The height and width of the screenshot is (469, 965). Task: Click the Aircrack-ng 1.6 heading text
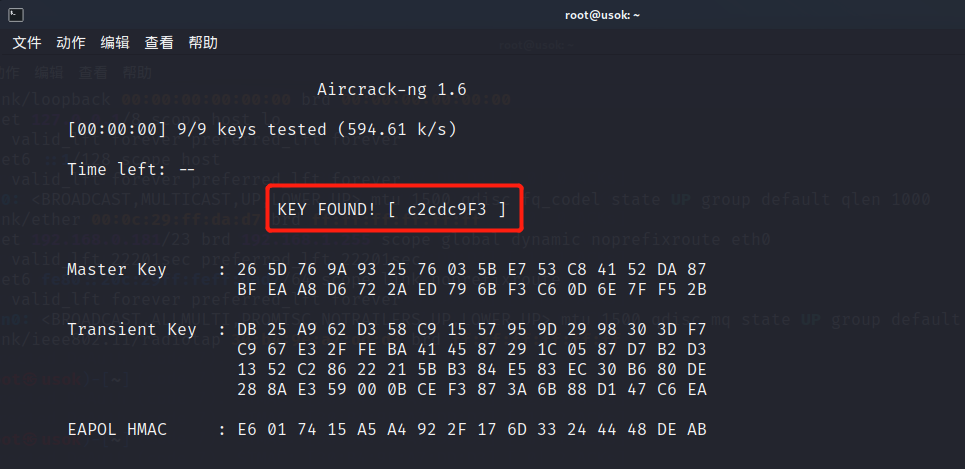click(392, 90)
